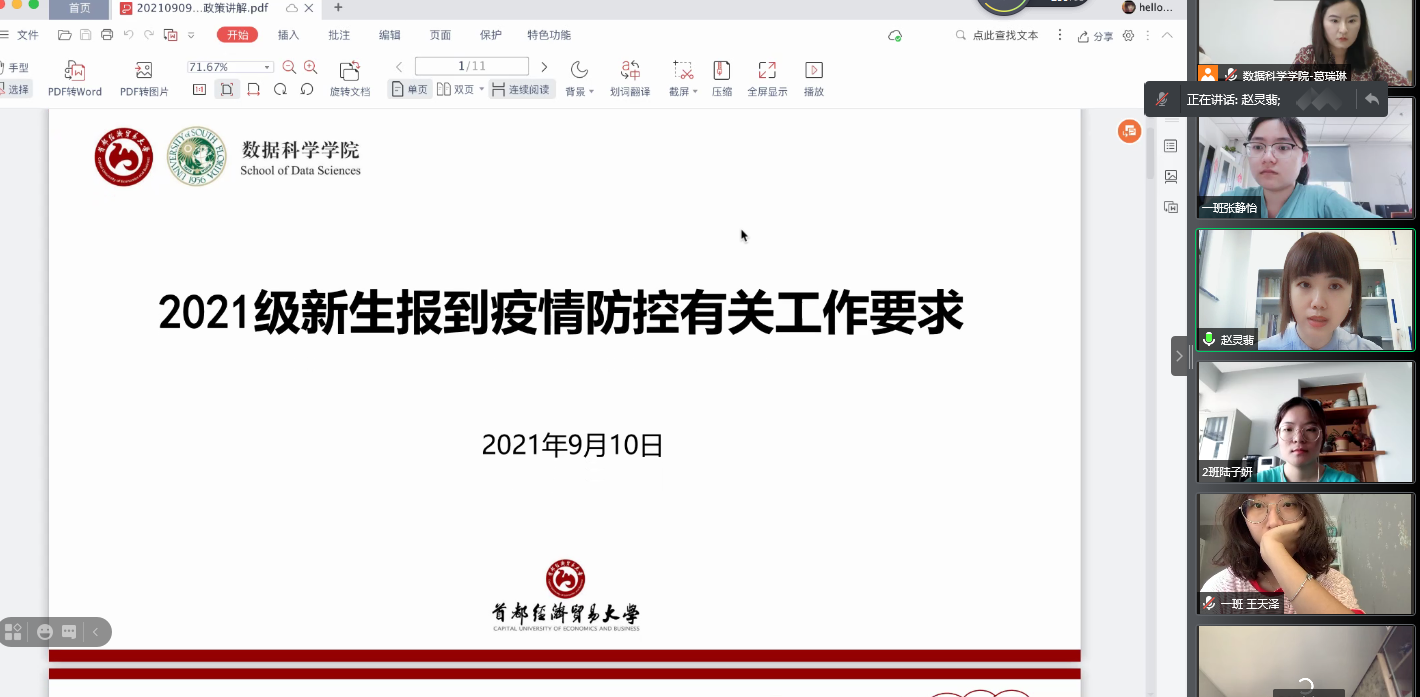1420x697 pixels.
Task: Select the fit width view icon
Action: pos(253,89)
